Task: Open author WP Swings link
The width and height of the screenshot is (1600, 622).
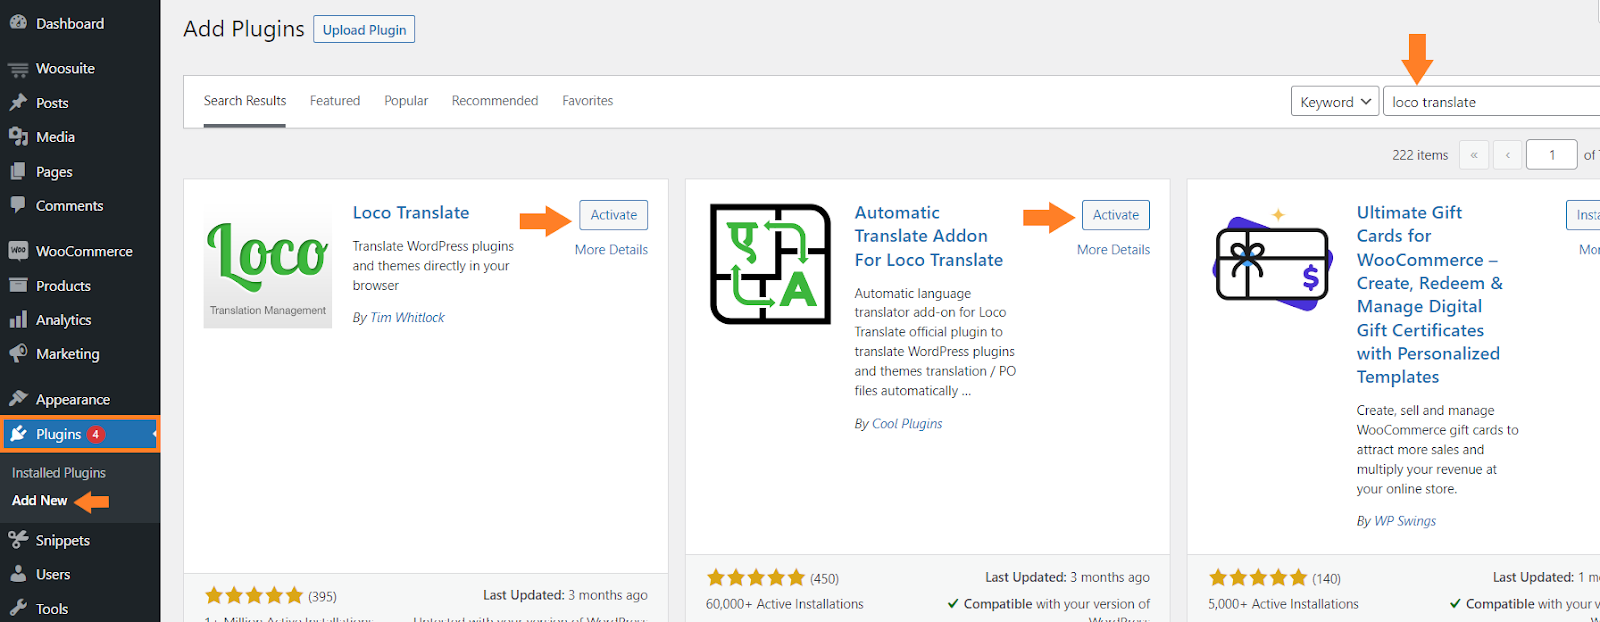Action: click(x=1405, y=521)
